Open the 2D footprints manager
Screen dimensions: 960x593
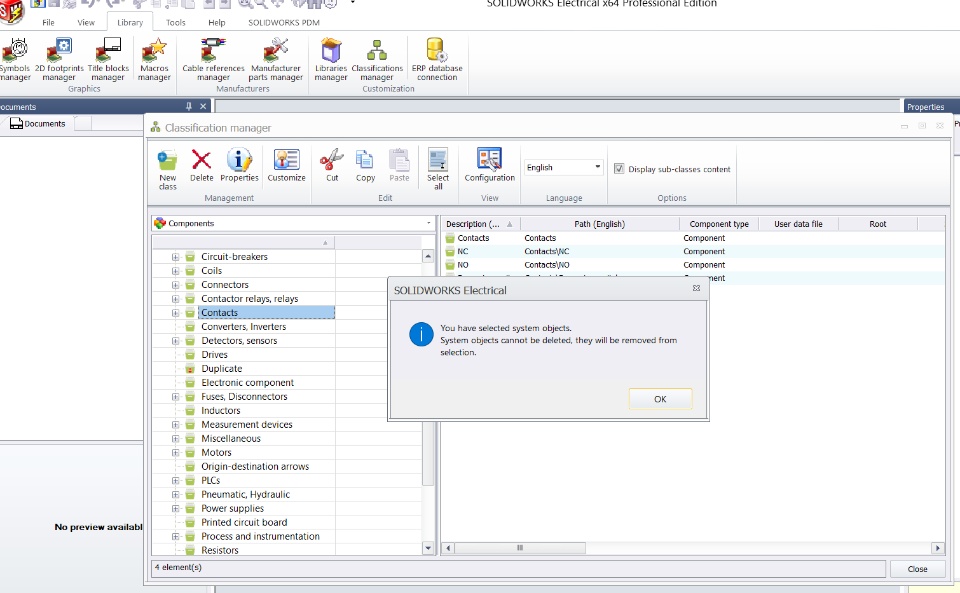59,59
